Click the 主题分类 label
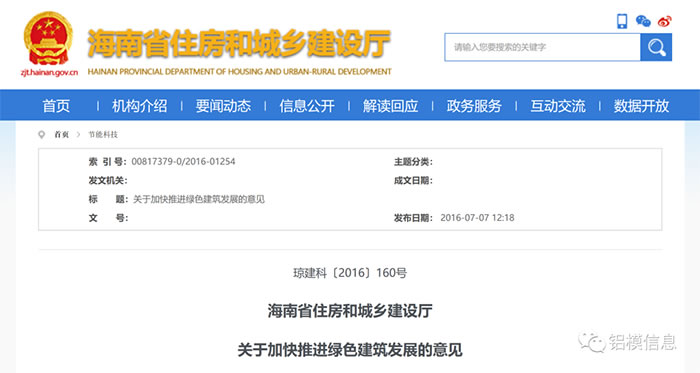 (413, 162)
